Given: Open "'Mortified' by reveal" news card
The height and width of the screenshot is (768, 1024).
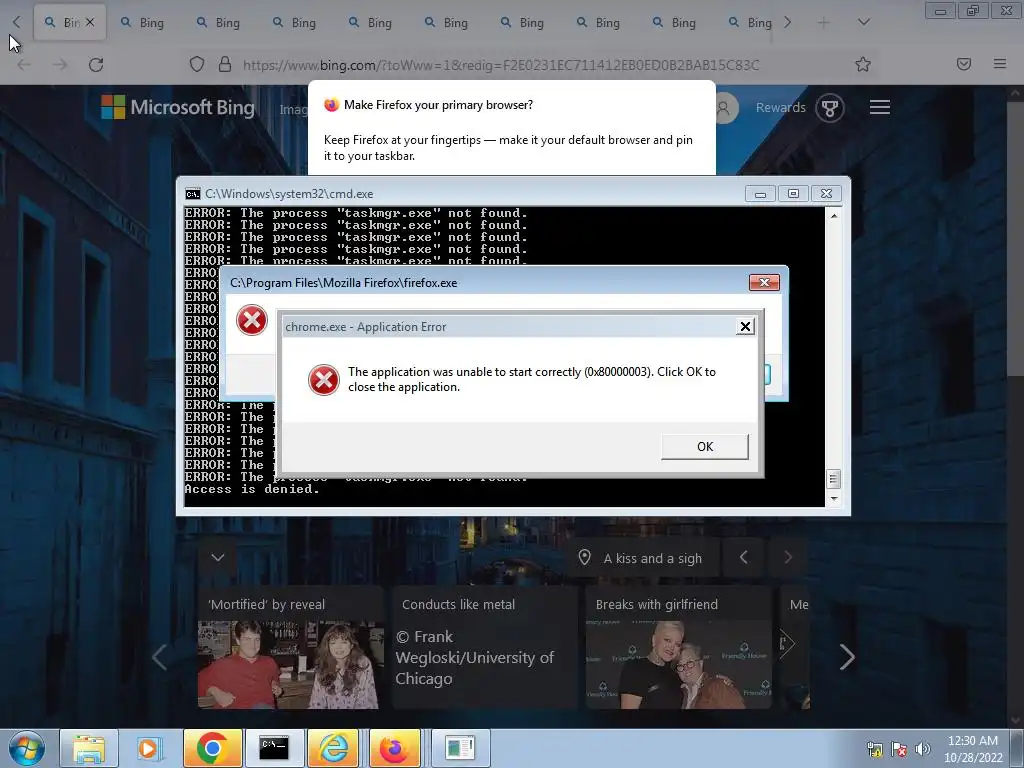Looking at the screenshot, I should click(290, 648).
